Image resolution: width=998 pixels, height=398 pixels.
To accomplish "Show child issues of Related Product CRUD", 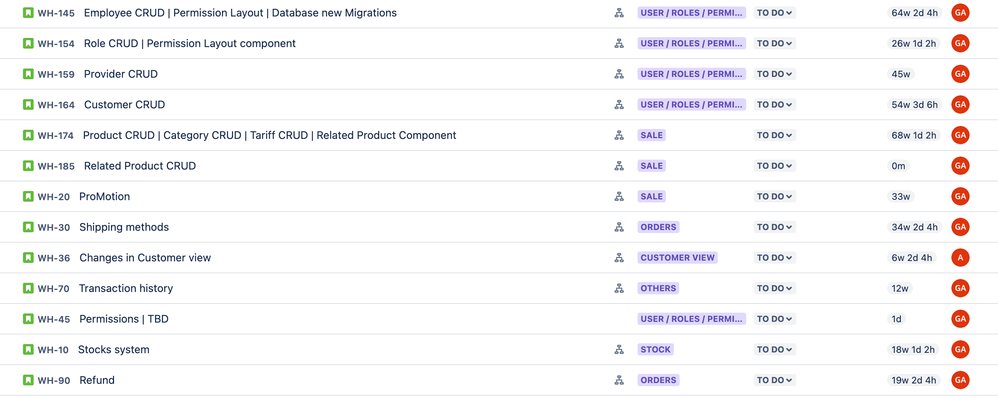I will 619,166.
